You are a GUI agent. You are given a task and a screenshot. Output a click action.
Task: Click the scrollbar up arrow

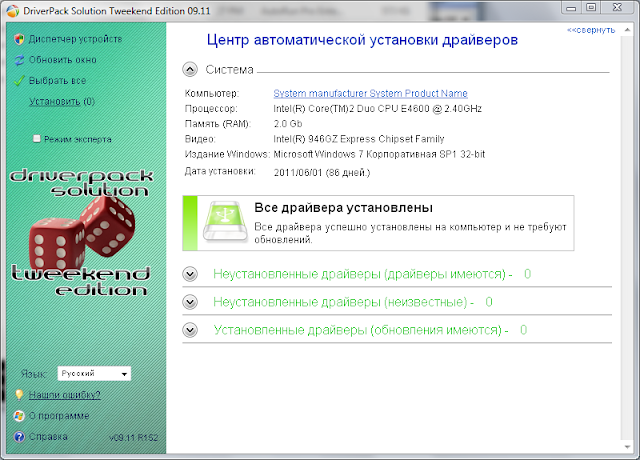click(627, 30)
